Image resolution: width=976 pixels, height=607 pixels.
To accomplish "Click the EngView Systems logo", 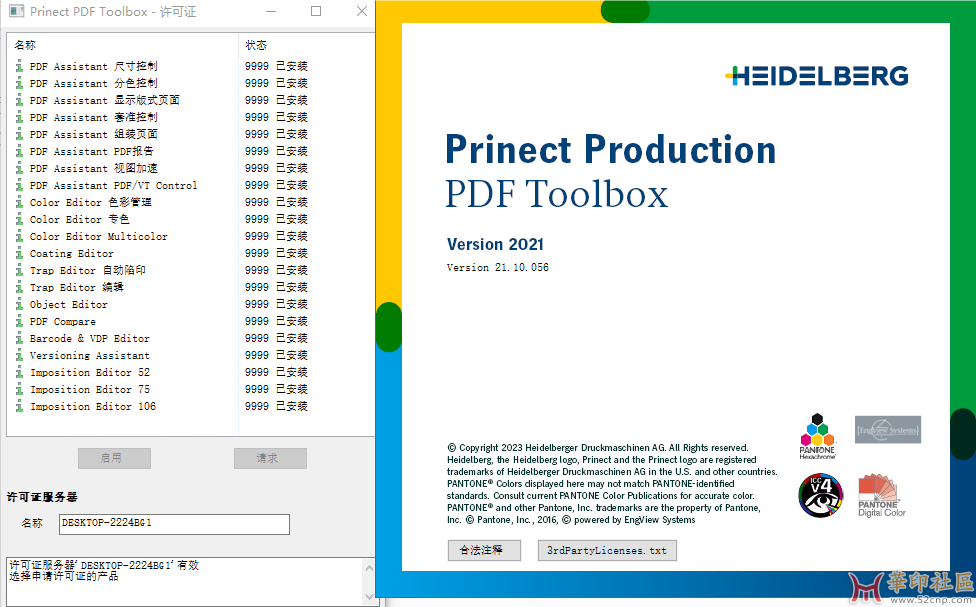I will click(888, 430).
